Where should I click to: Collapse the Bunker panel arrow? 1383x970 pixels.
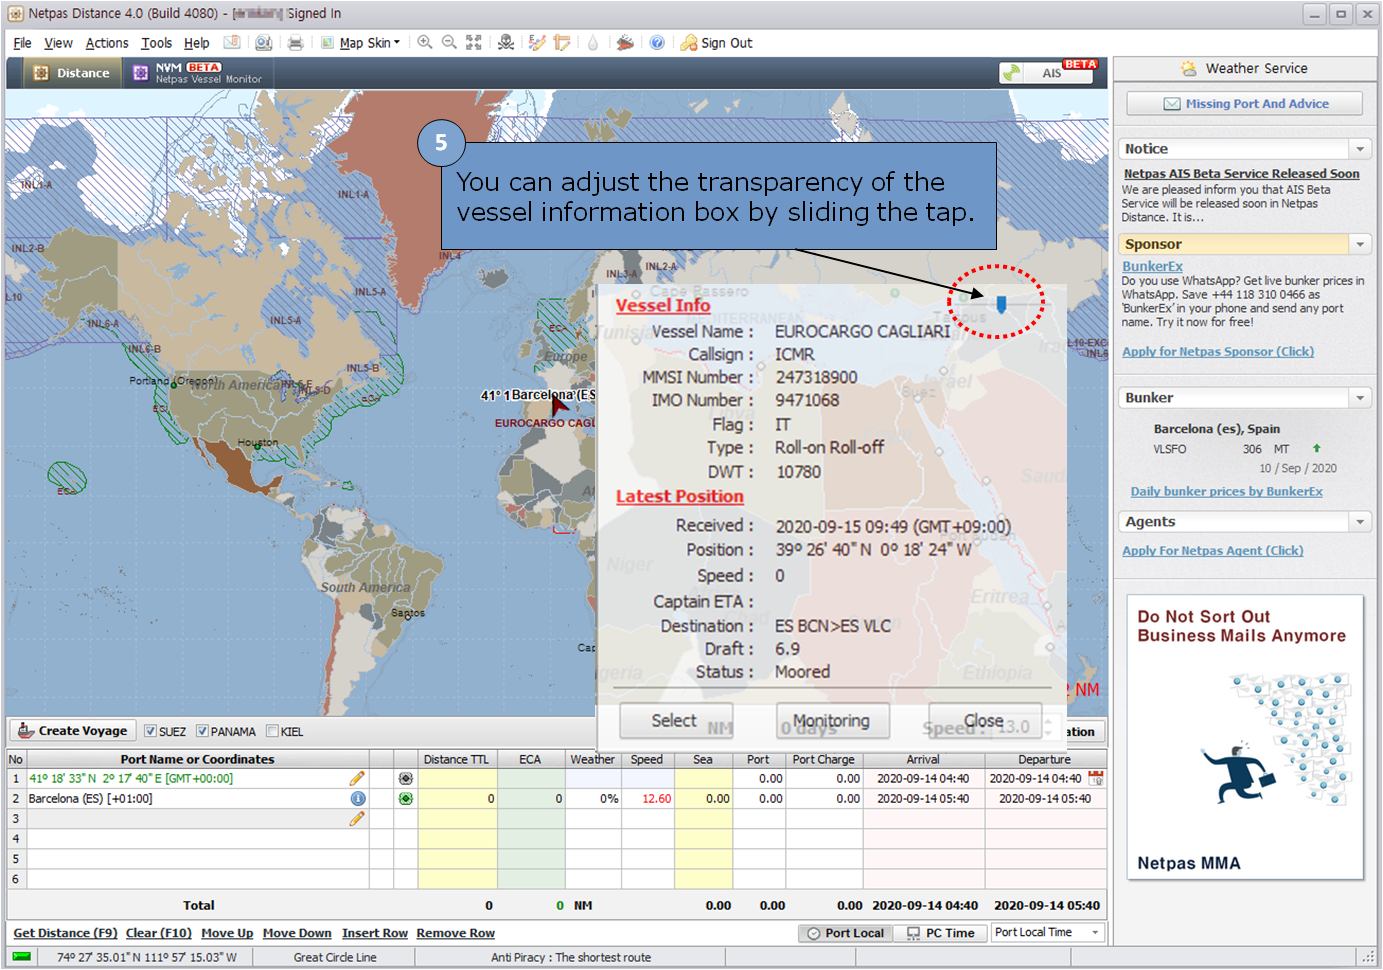(1360, 398)
